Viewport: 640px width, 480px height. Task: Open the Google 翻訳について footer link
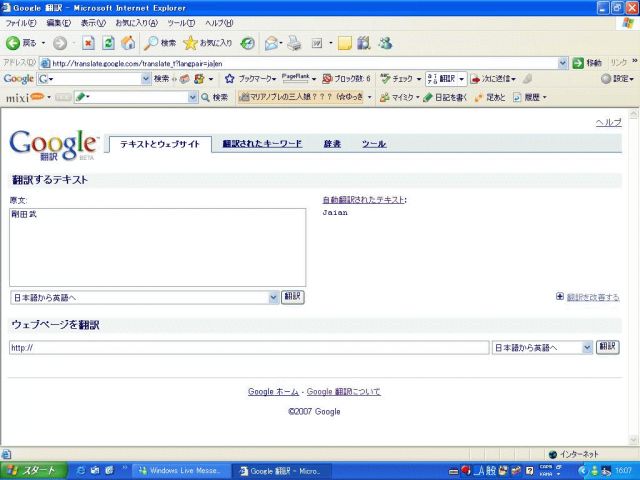(x=343, y=391)
